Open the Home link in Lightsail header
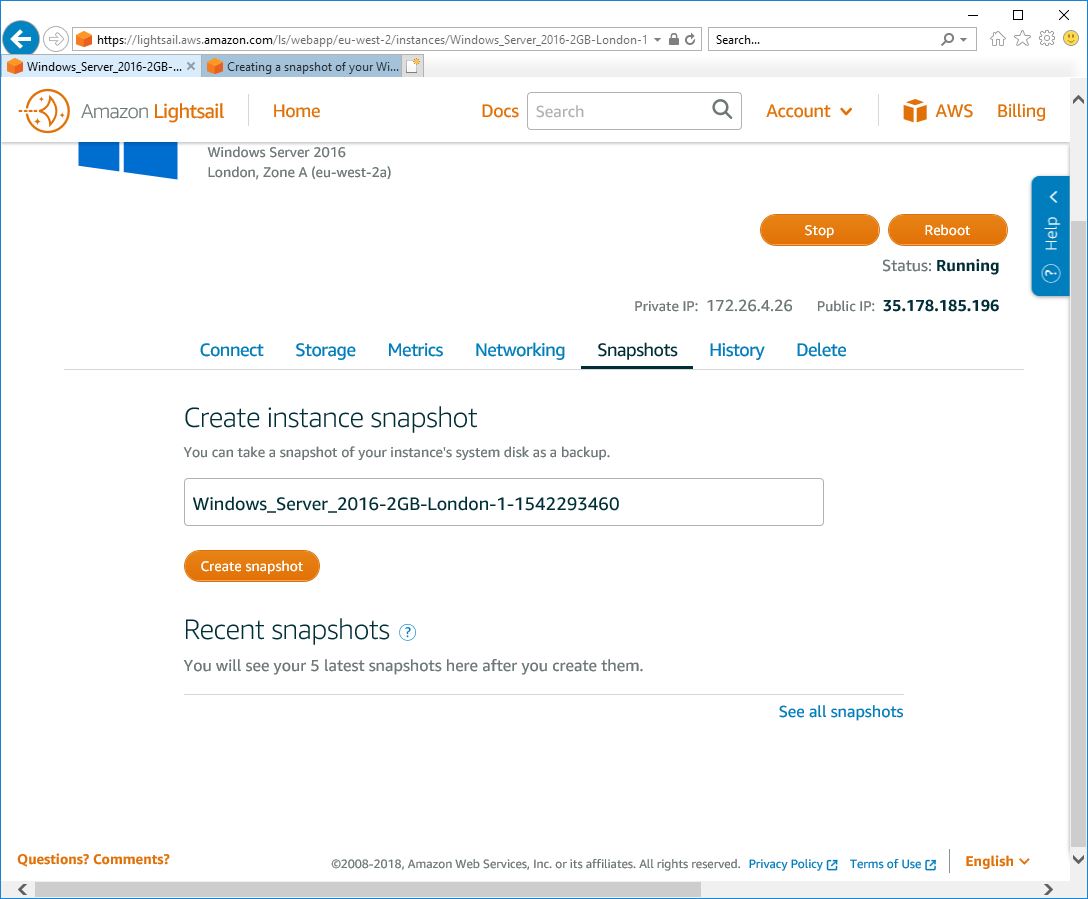Image resolution: width=1088 pixels, height=899 pixels. point(296,111)
